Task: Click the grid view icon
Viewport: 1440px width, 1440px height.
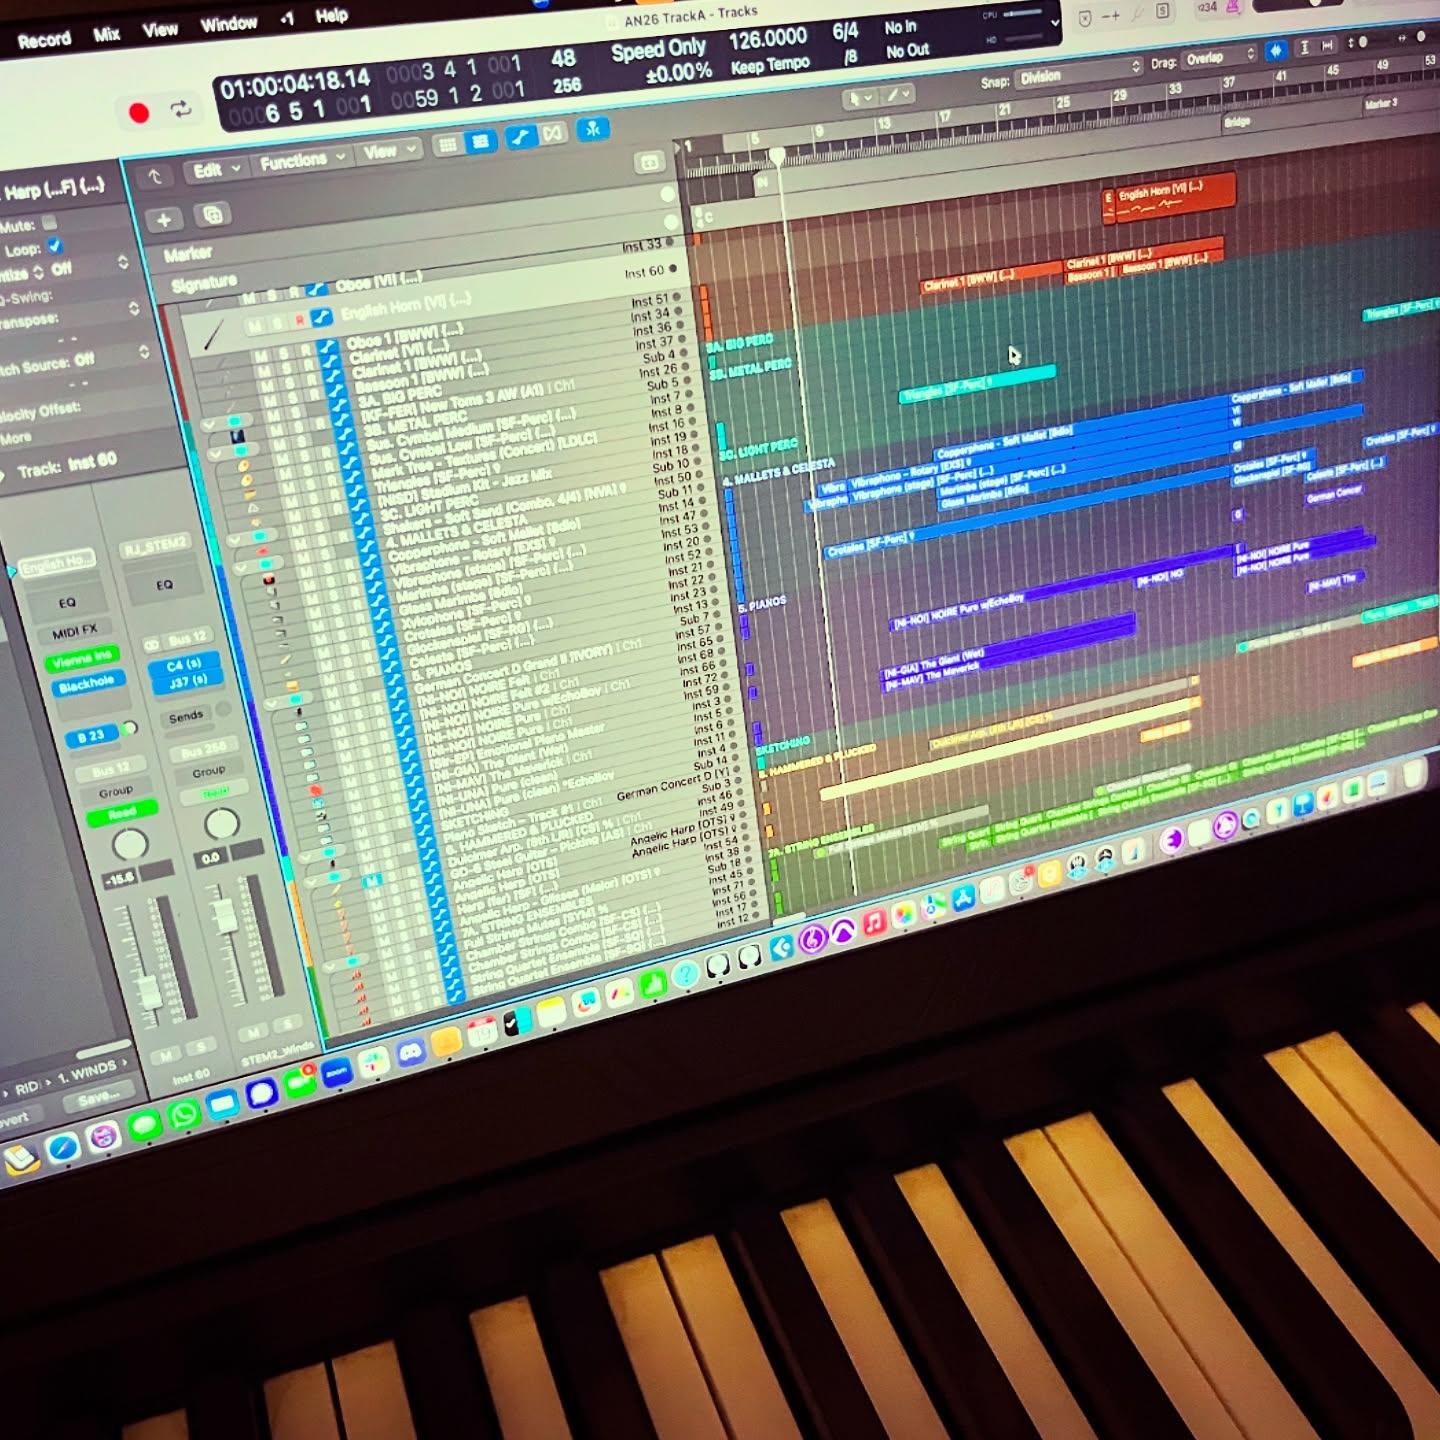Action: point(447,146)
